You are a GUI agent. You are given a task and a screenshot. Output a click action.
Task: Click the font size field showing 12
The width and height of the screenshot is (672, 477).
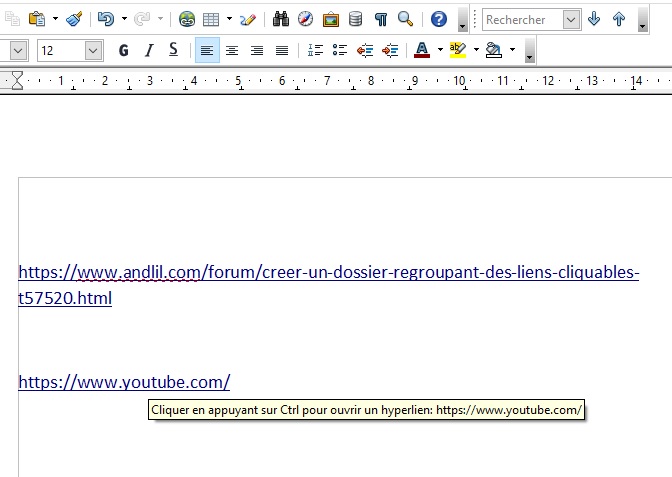(x=61, y=51)
